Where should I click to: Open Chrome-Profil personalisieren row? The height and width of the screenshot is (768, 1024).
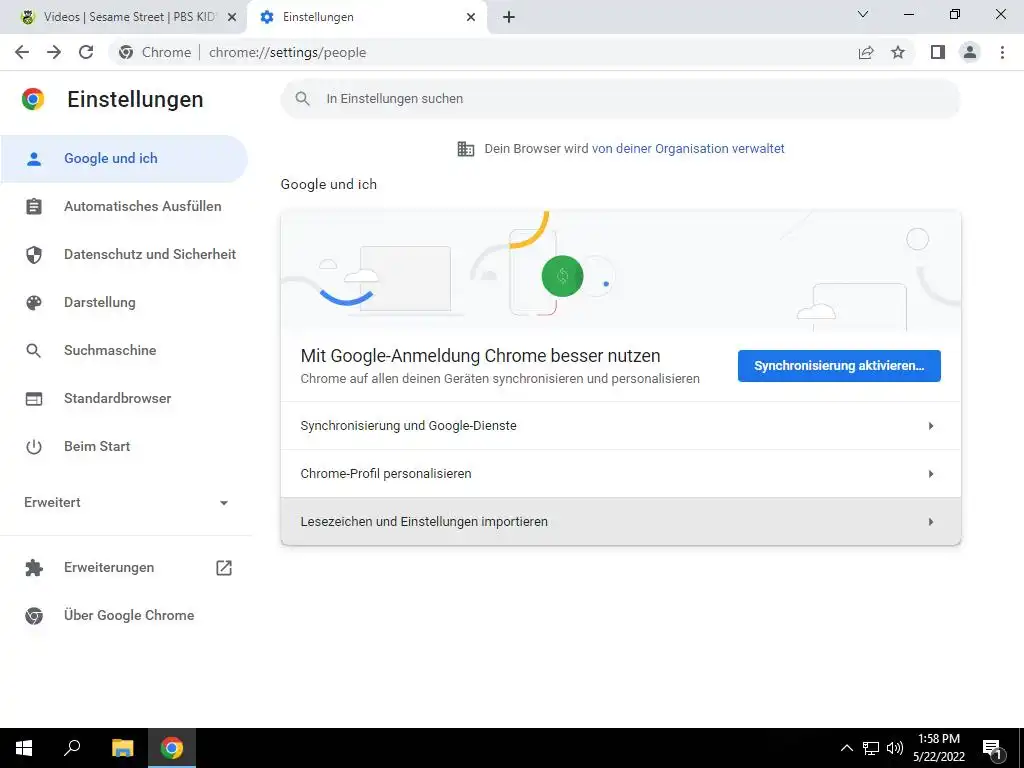coord(620,473)
